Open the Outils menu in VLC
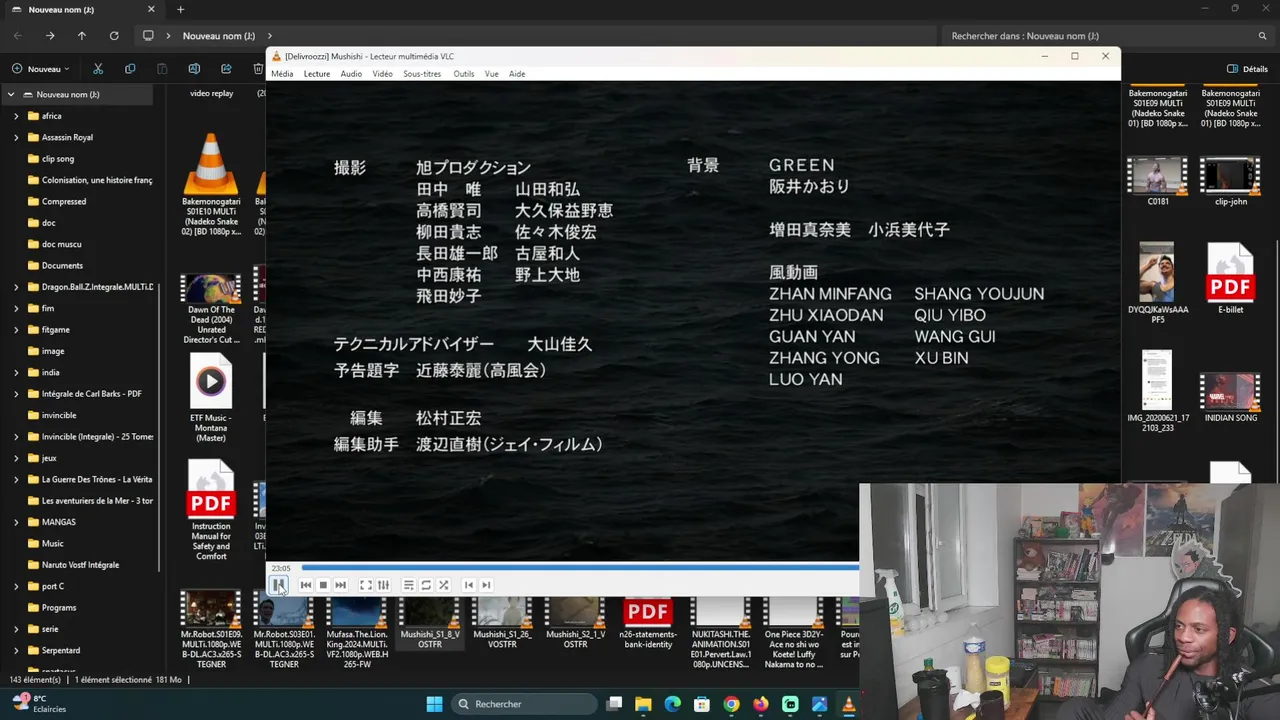Image resolution: width=1280 pixels, height=720 pixels. [464, 74]
